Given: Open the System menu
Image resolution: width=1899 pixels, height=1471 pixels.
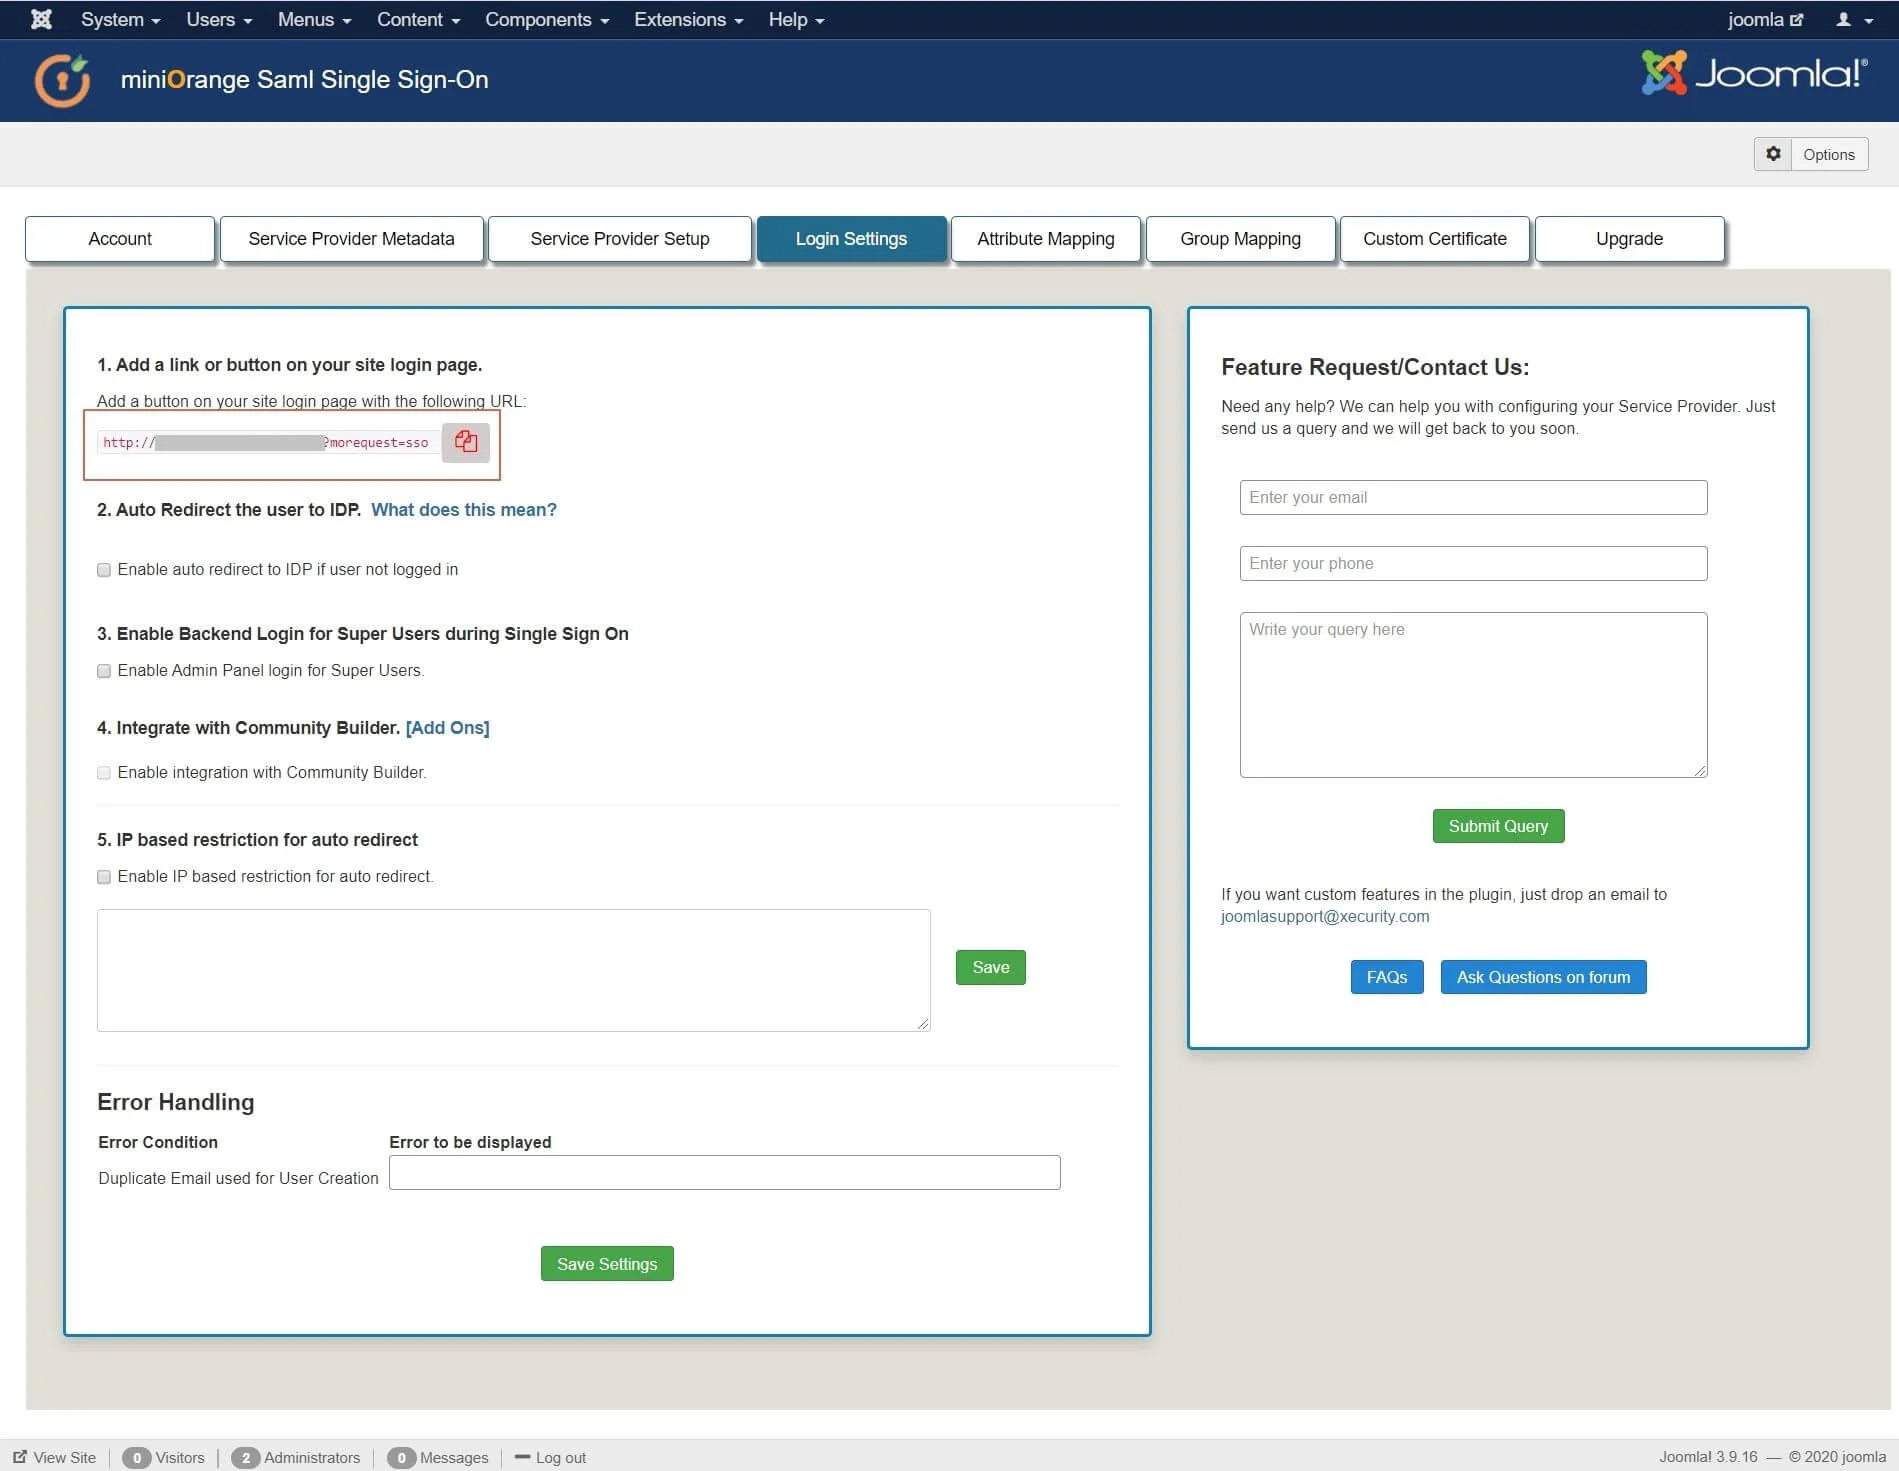Looking at the screenshot, I should [120, 19].
